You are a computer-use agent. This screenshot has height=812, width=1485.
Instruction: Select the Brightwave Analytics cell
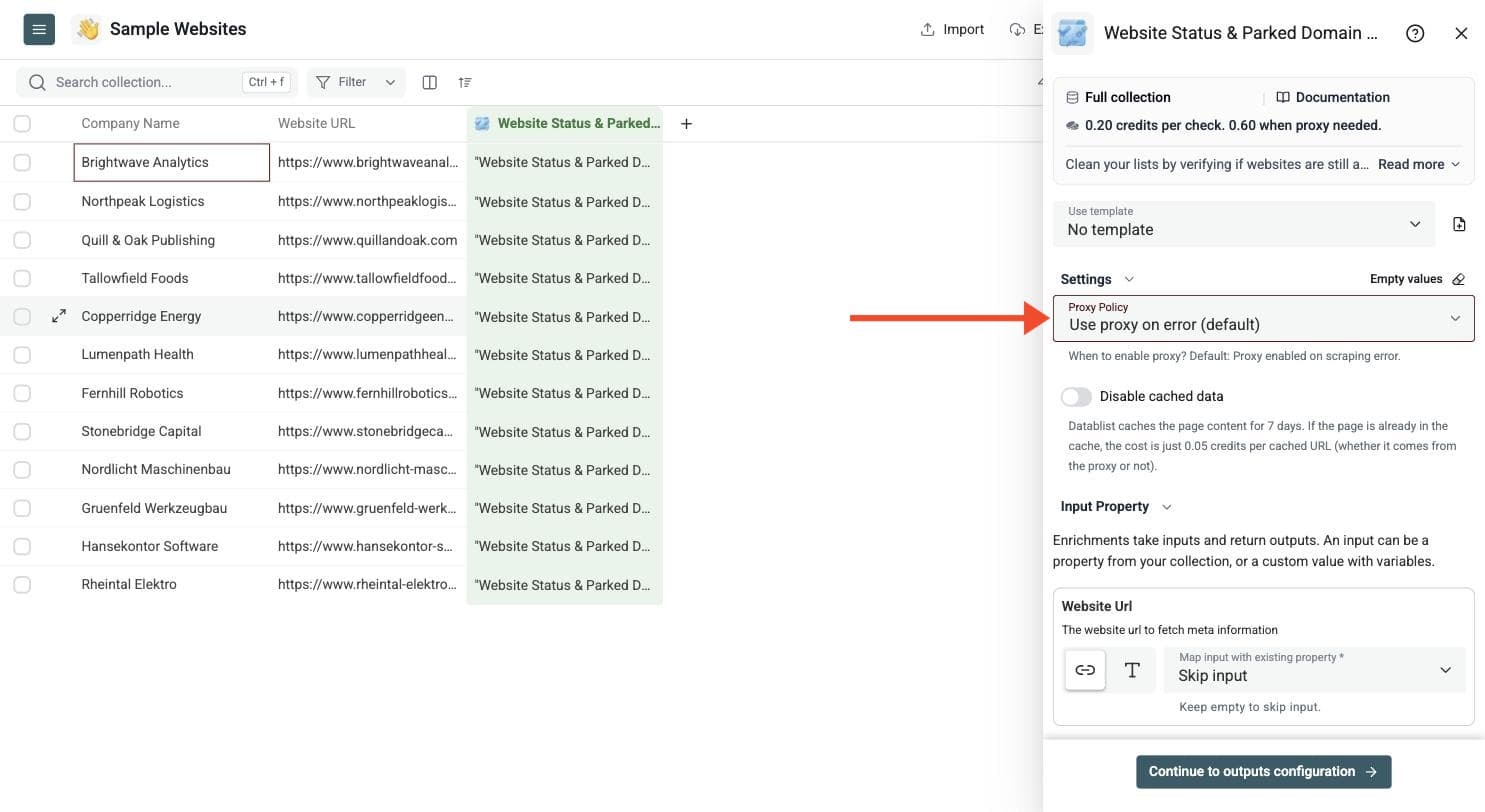click(x=172, y=163)
